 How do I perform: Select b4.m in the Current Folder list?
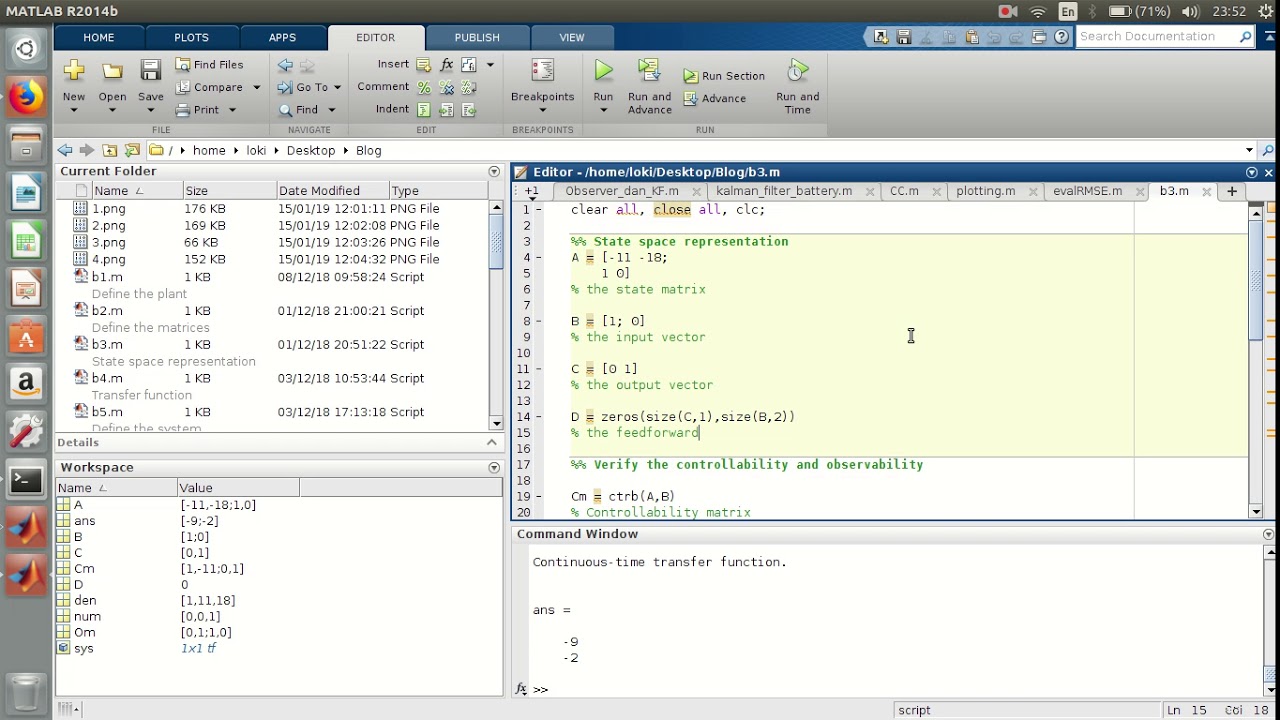pos(107,378)
